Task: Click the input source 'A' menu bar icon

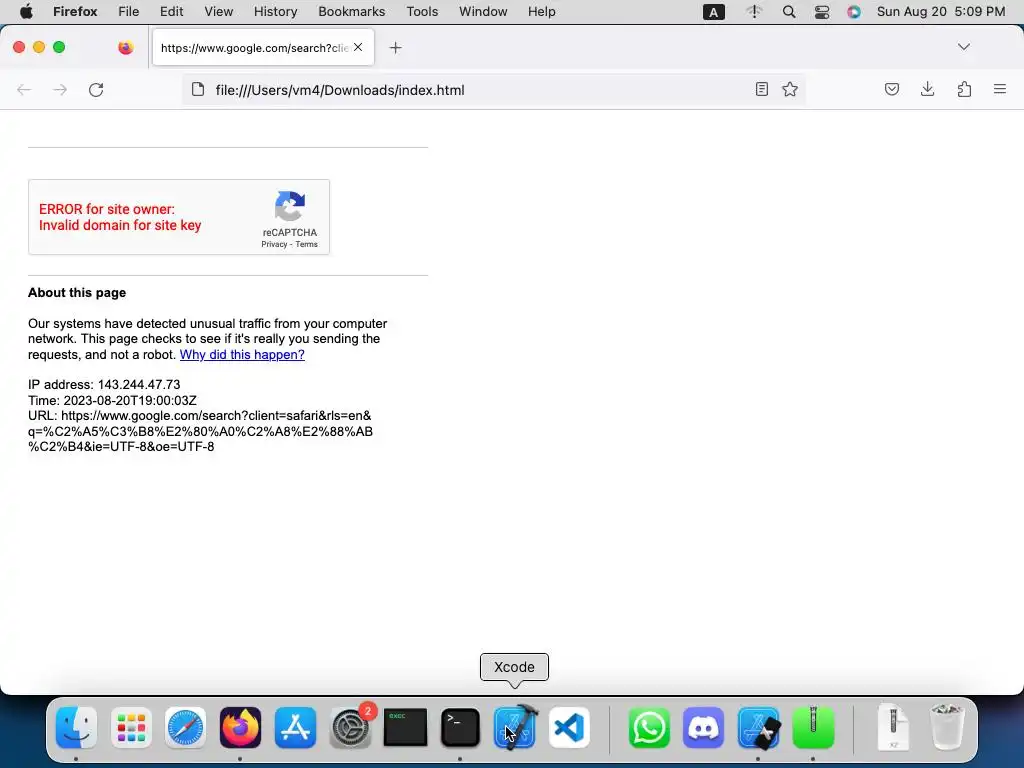Action: pyautogui.click(x=714, y=12)
